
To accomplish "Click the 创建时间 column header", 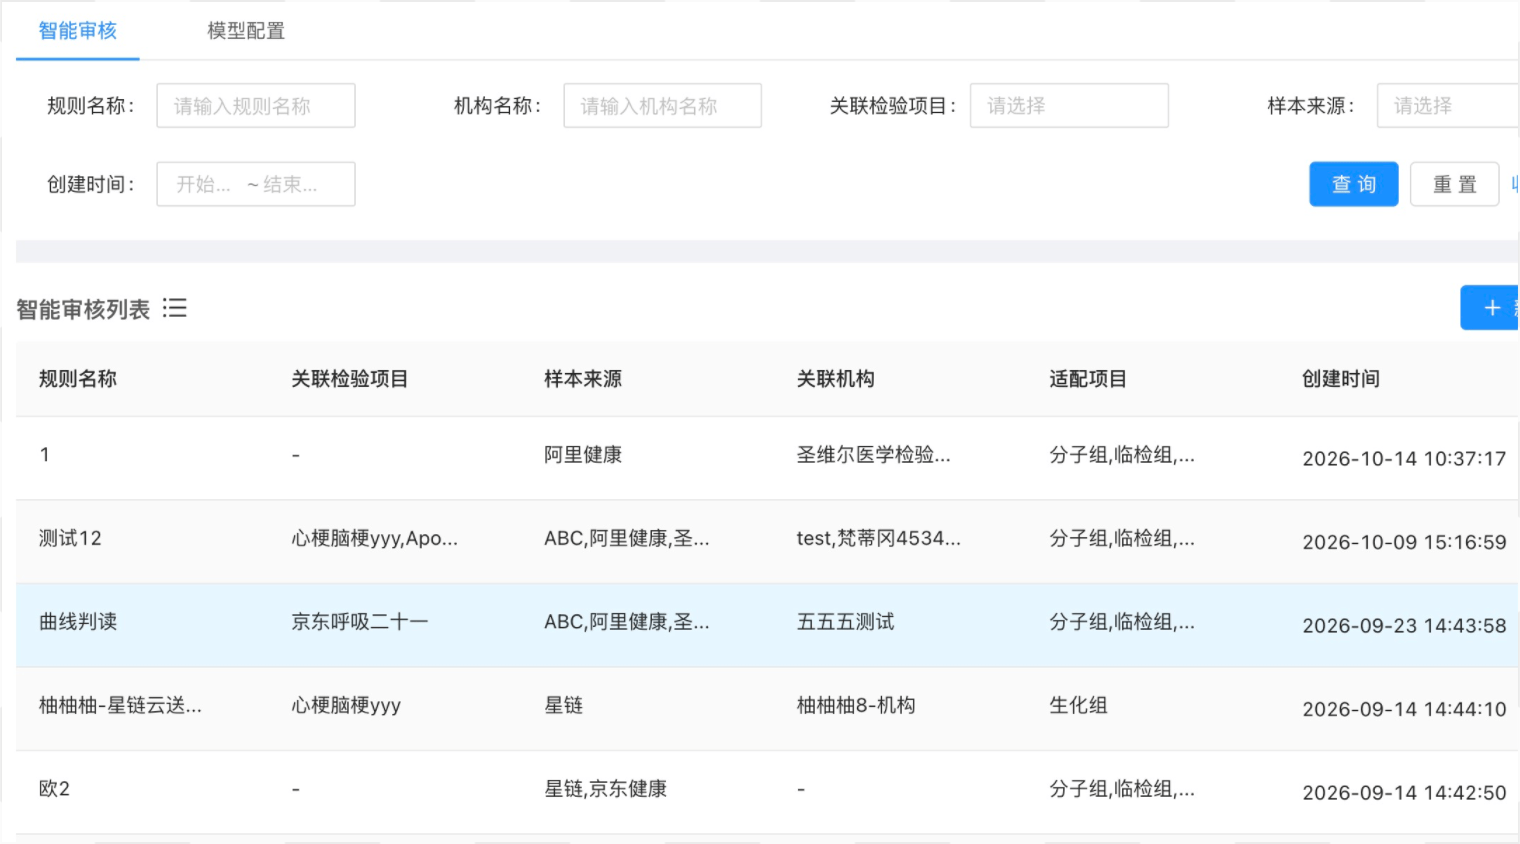I will [1341, 379].
